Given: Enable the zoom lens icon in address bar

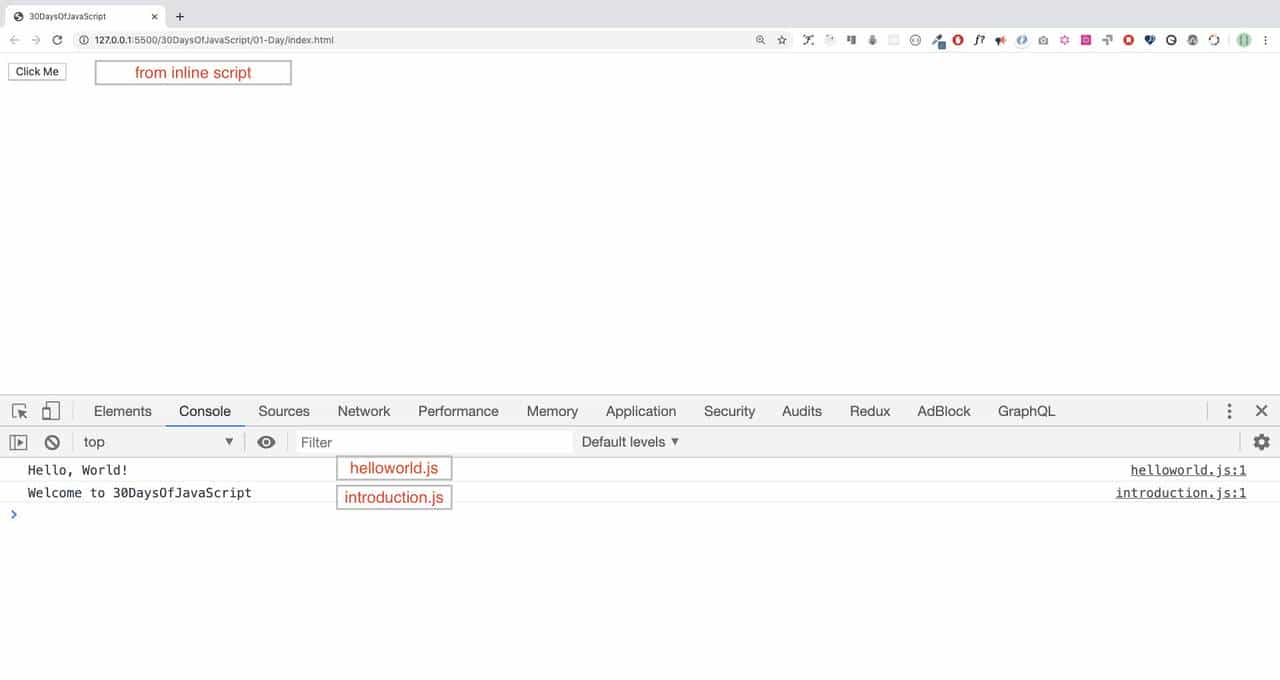Looking at the screenshot, I should coord(757,40).
